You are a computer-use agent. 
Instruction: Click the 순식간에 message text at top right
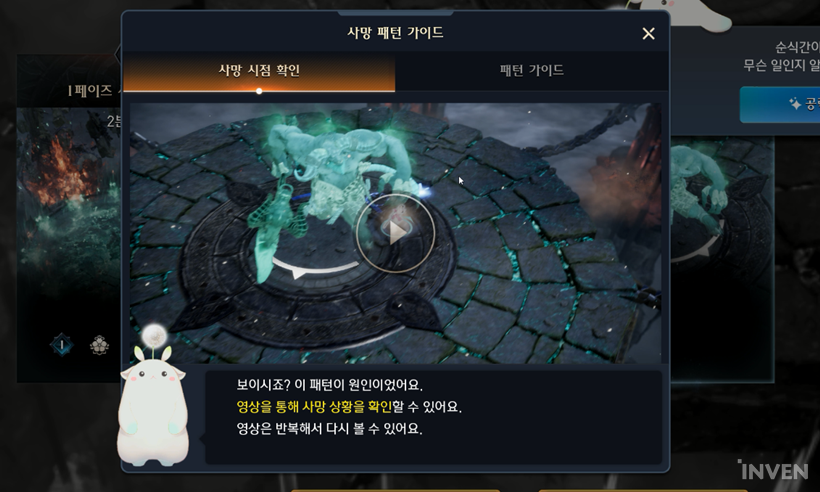point(782,56)
